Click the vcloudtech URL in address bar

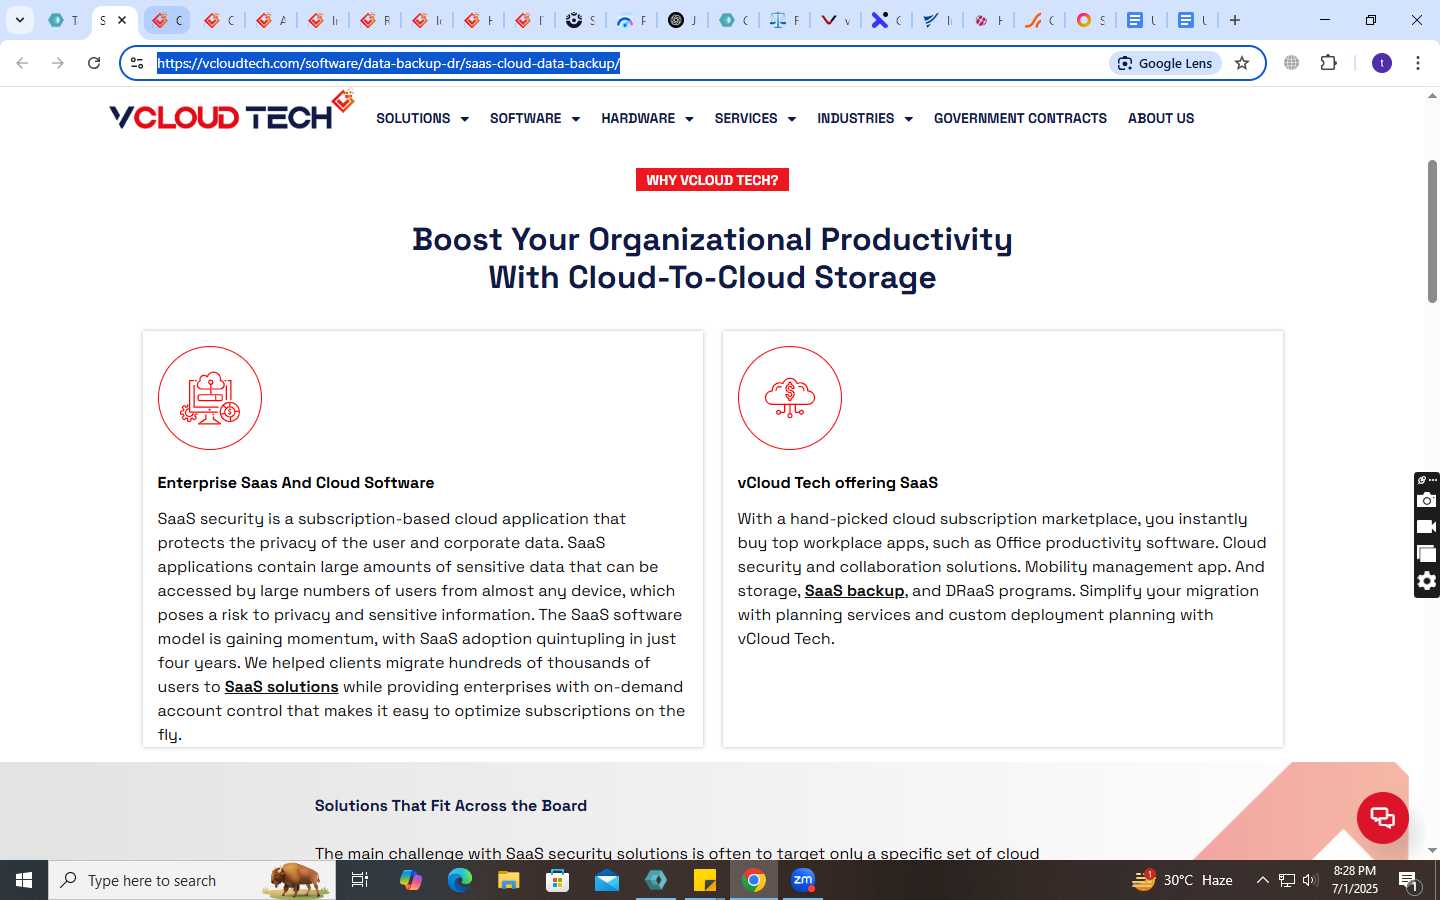[388, 63]
